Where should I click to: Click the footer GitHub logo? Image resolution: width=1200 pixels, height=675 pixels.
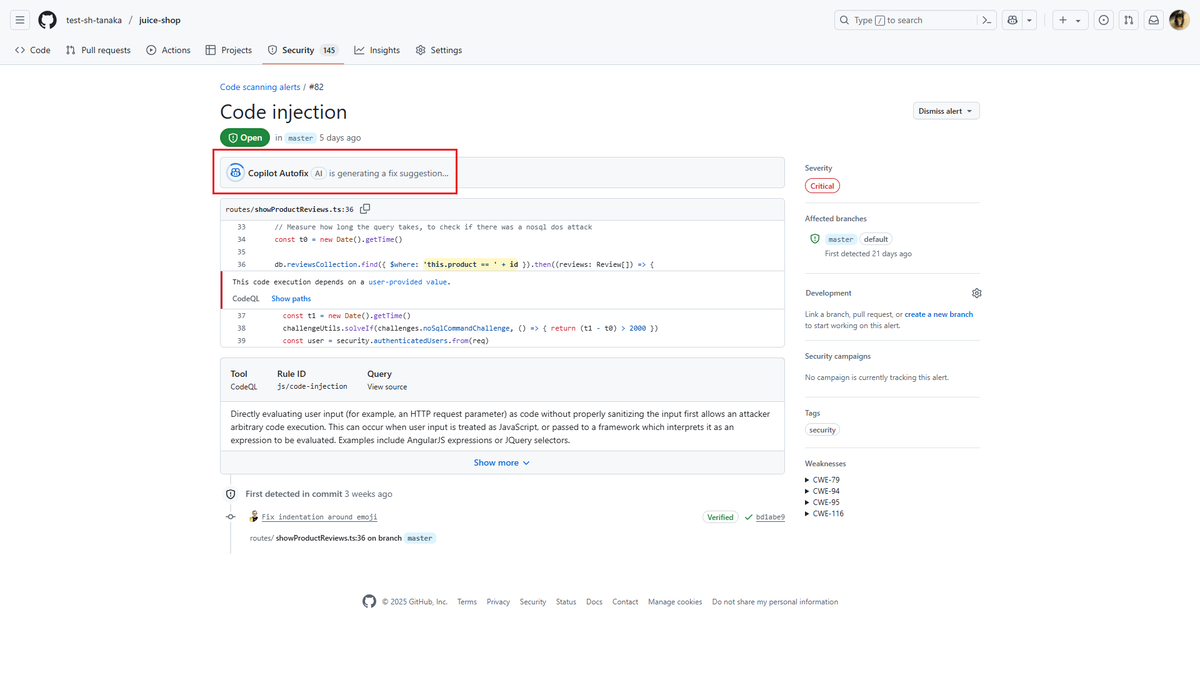click(x=369, y=602)
